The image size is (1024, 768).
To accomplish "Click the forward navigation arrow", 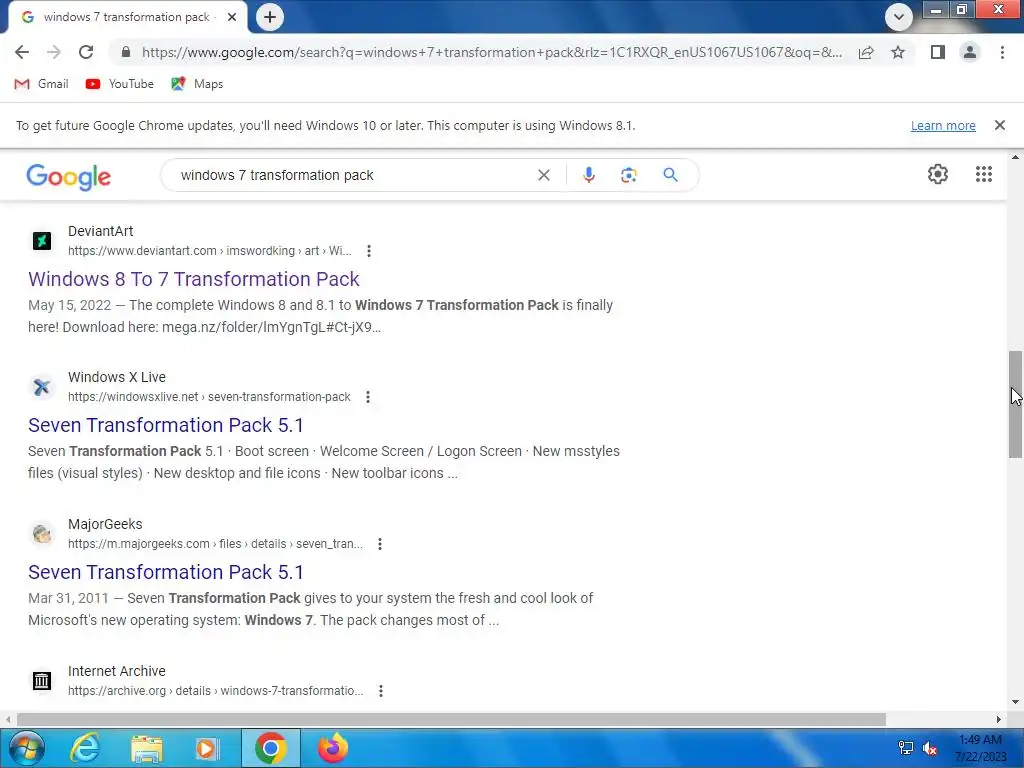I will (54, 52).
